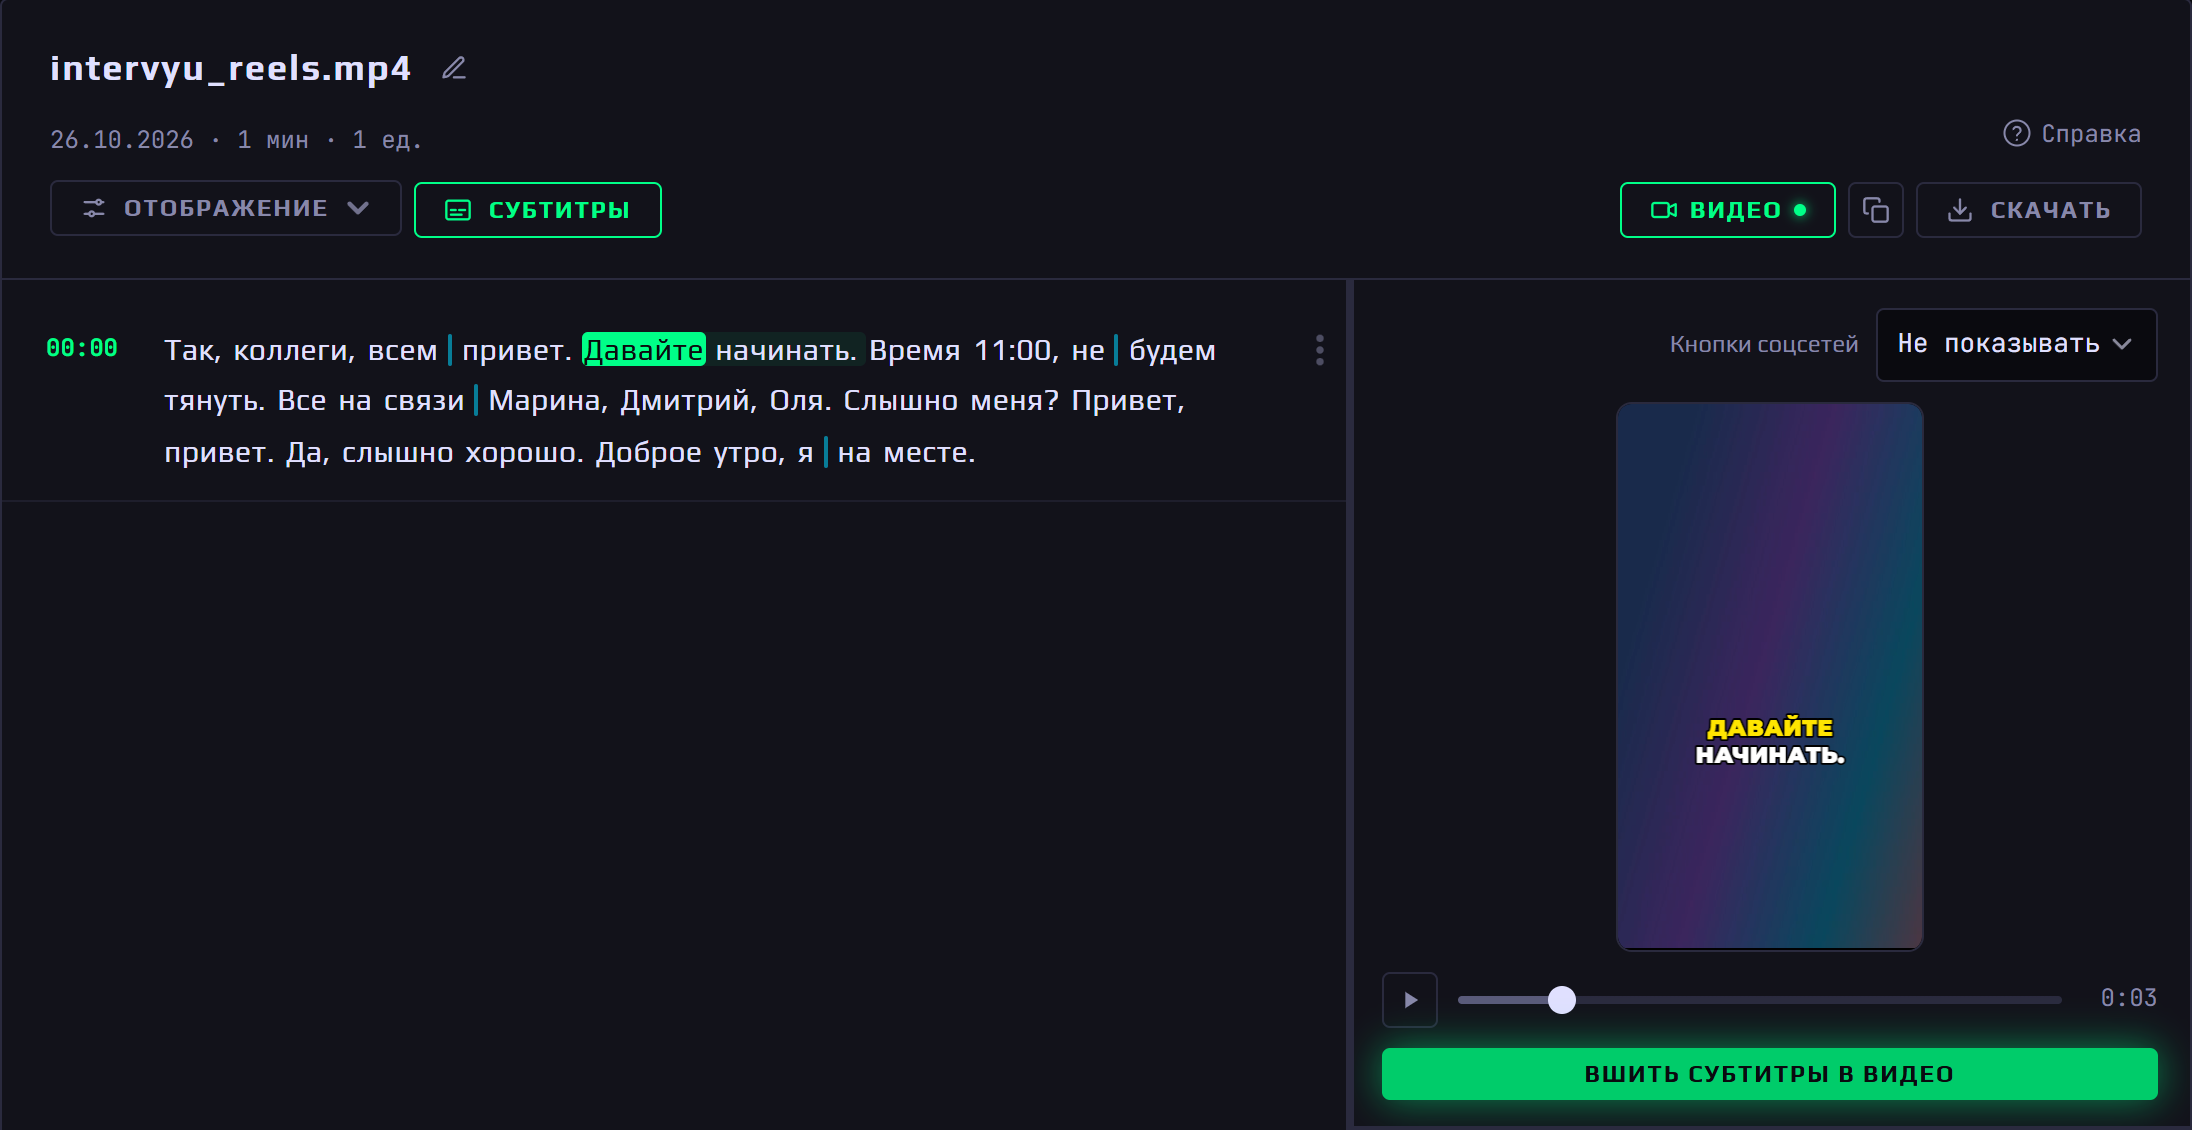Screen dimensions: 2192x1130
Task: Click the file title intervyu_reels.mp4
Action: pyautogui.click(x=231, y=68)
